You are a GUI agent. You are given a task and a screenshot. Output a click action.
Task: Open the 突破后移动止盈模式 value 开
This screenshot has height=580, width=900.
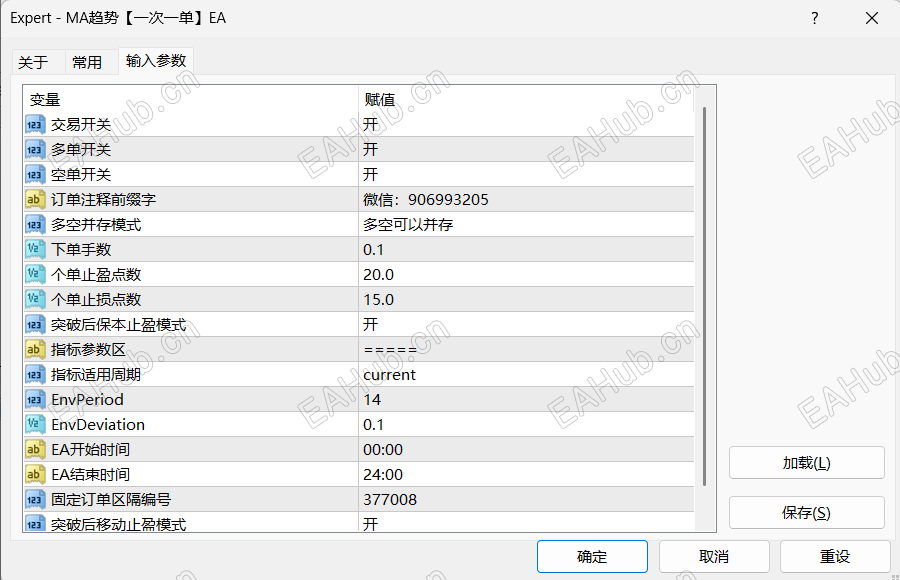coord(526,522)
